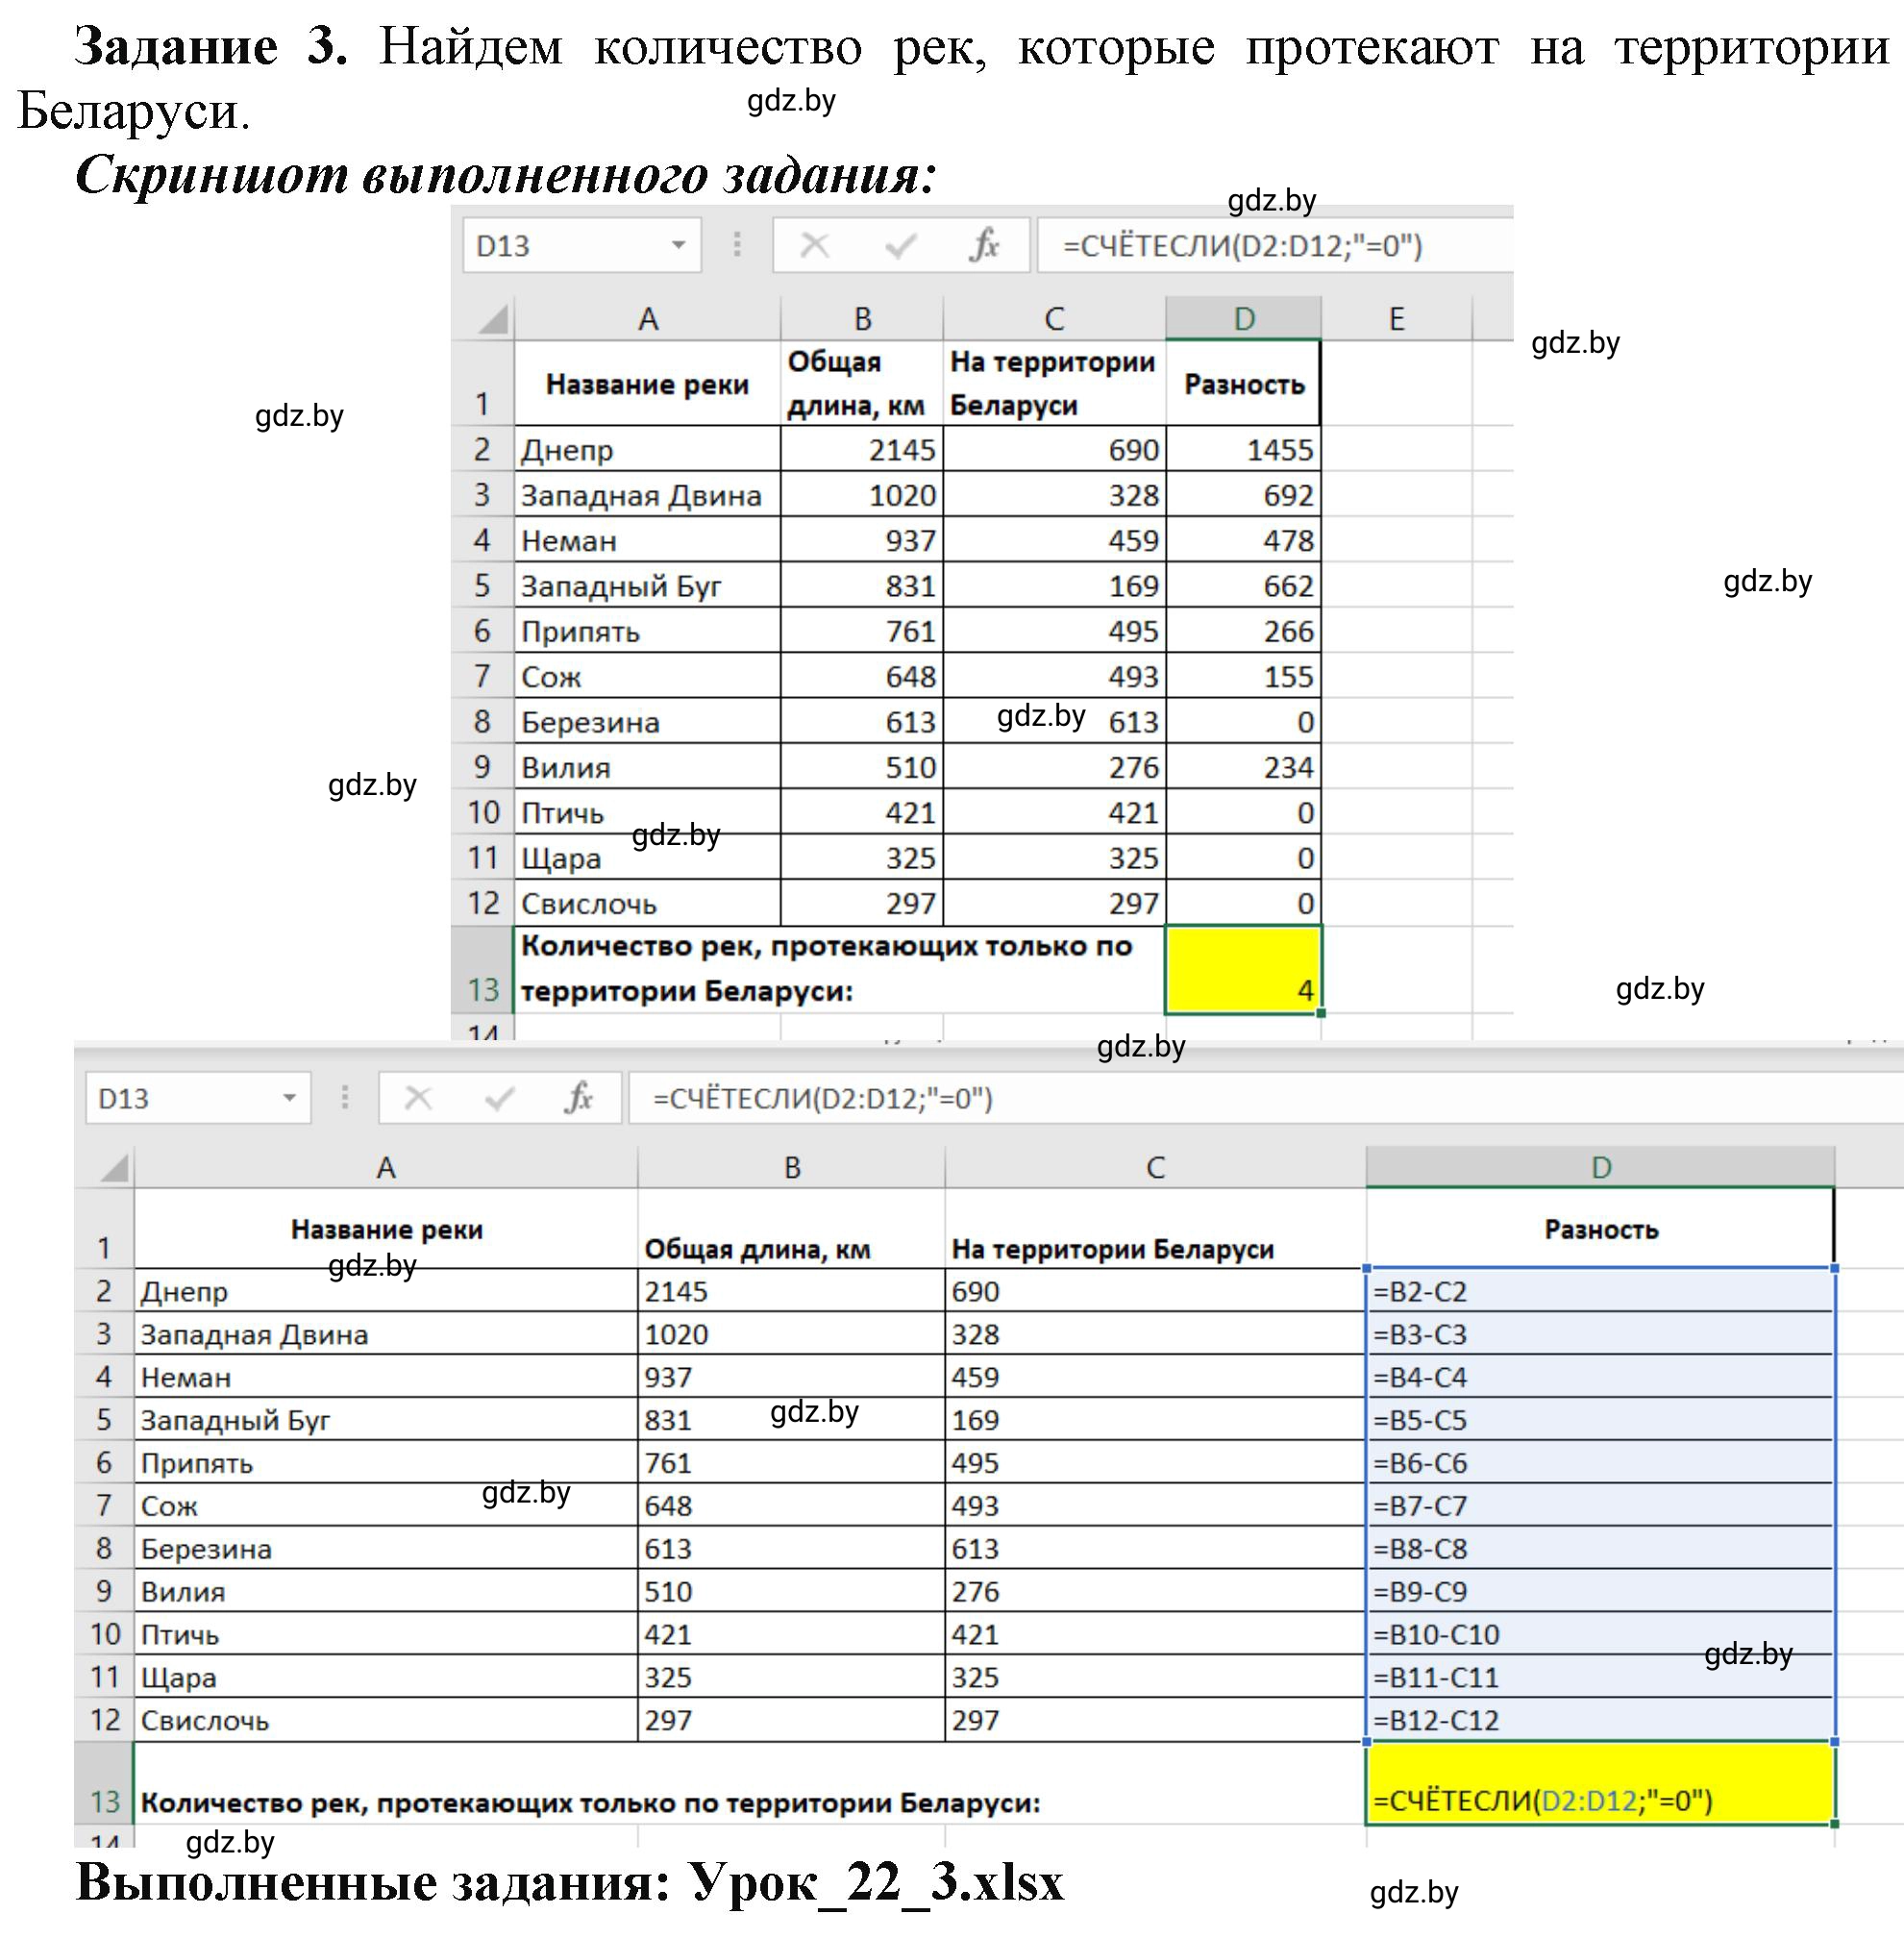This screenshot has width=1904, height=1939.
Task: Click cell '=B10-C10' in the lower table
Action: coord(1600,1634)
